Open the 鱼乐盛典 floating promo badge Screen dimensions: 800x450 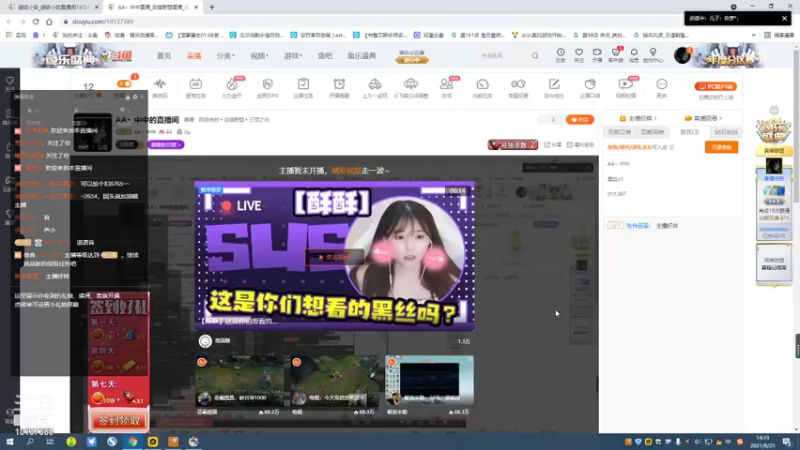tap(774, 130)
